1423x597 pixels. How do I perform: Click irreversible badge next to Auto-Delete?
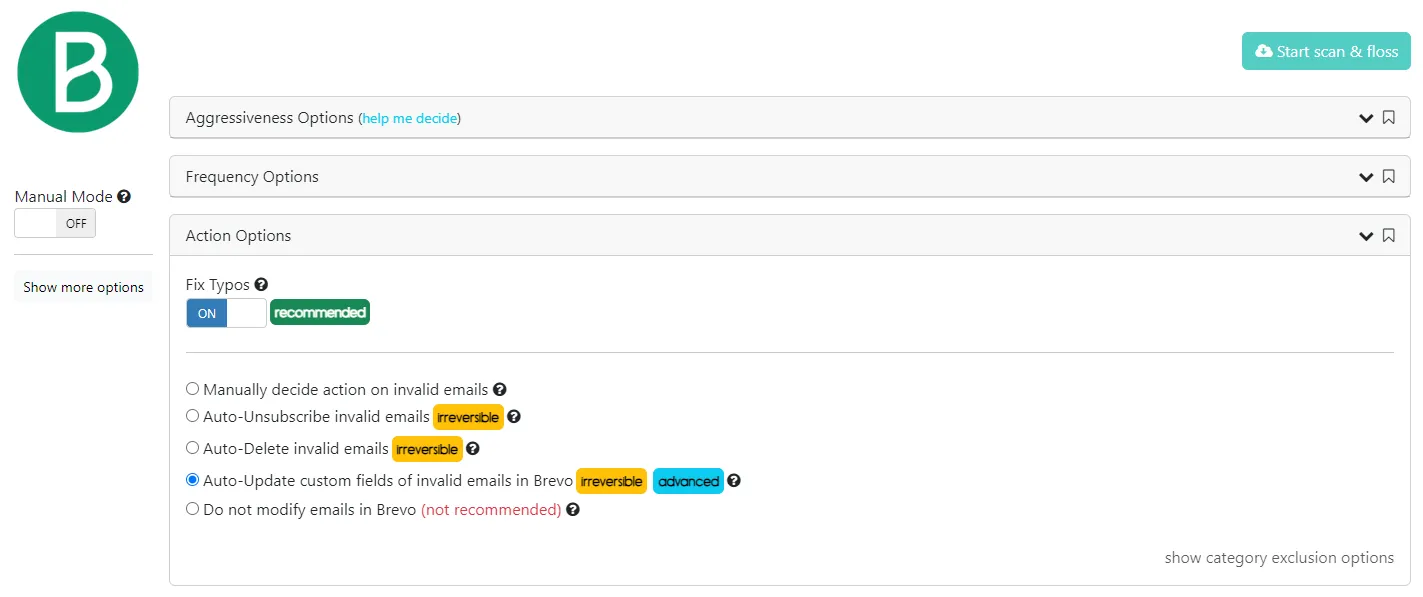tap(427, 449)
